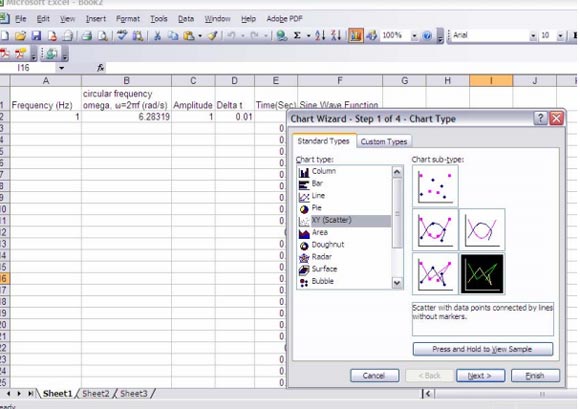Click the Next > button in Chart Wizard
Image resolution: width=580 pixels, height=409 pixels.
click(x=480, y=376)
